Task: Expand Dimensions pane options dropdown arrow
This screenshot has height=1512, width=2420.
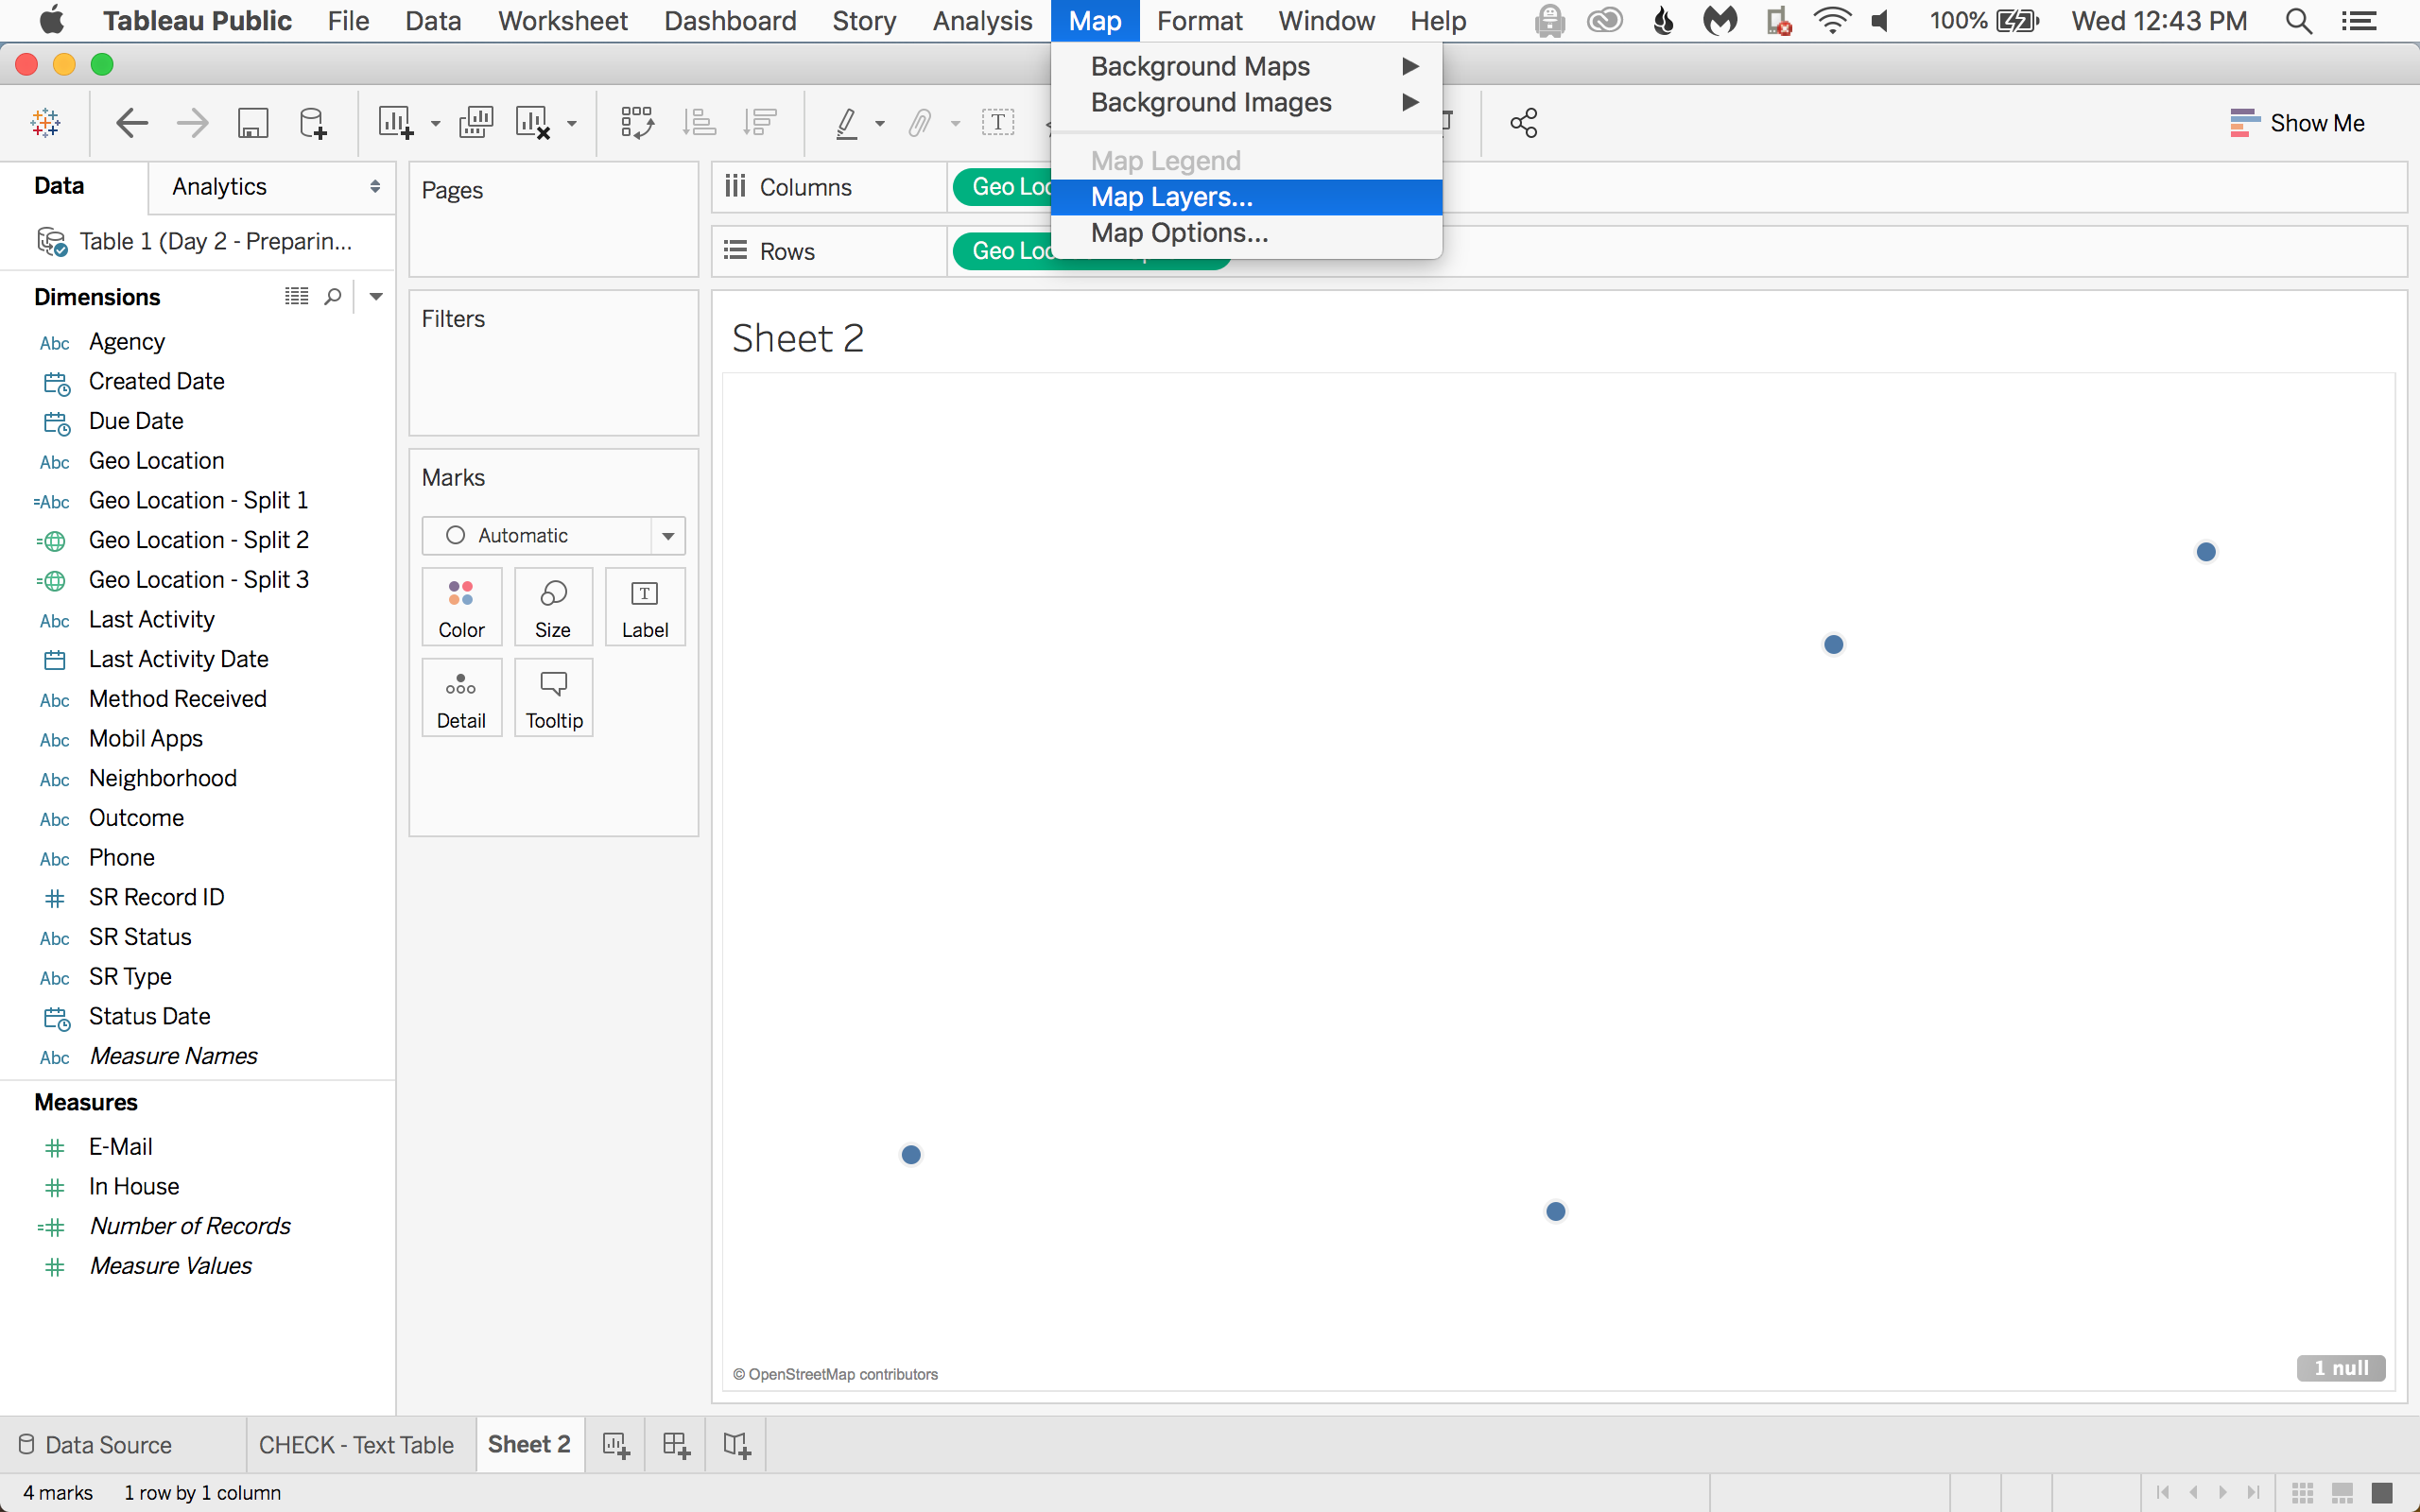Action: coord(376,297)
